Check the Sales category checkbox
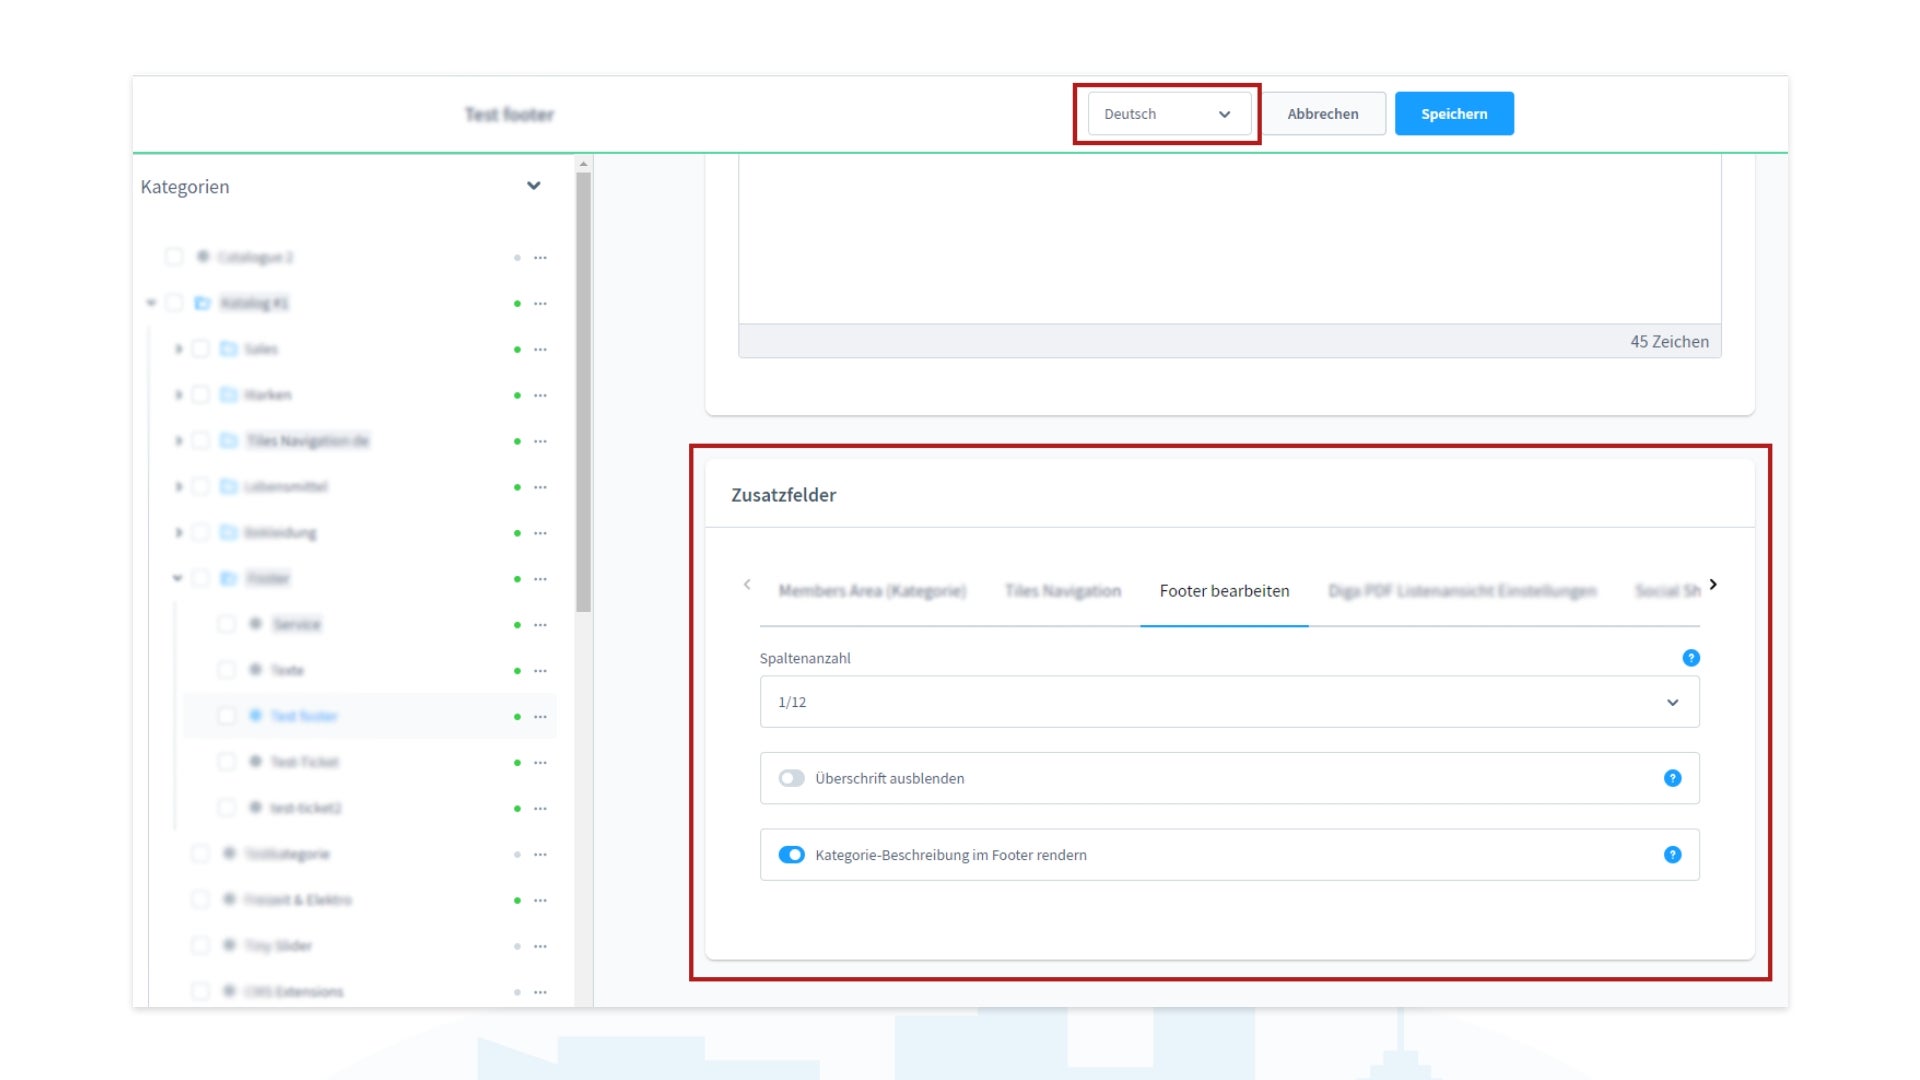The image size is (1920, 1080). tap(200, 349)
